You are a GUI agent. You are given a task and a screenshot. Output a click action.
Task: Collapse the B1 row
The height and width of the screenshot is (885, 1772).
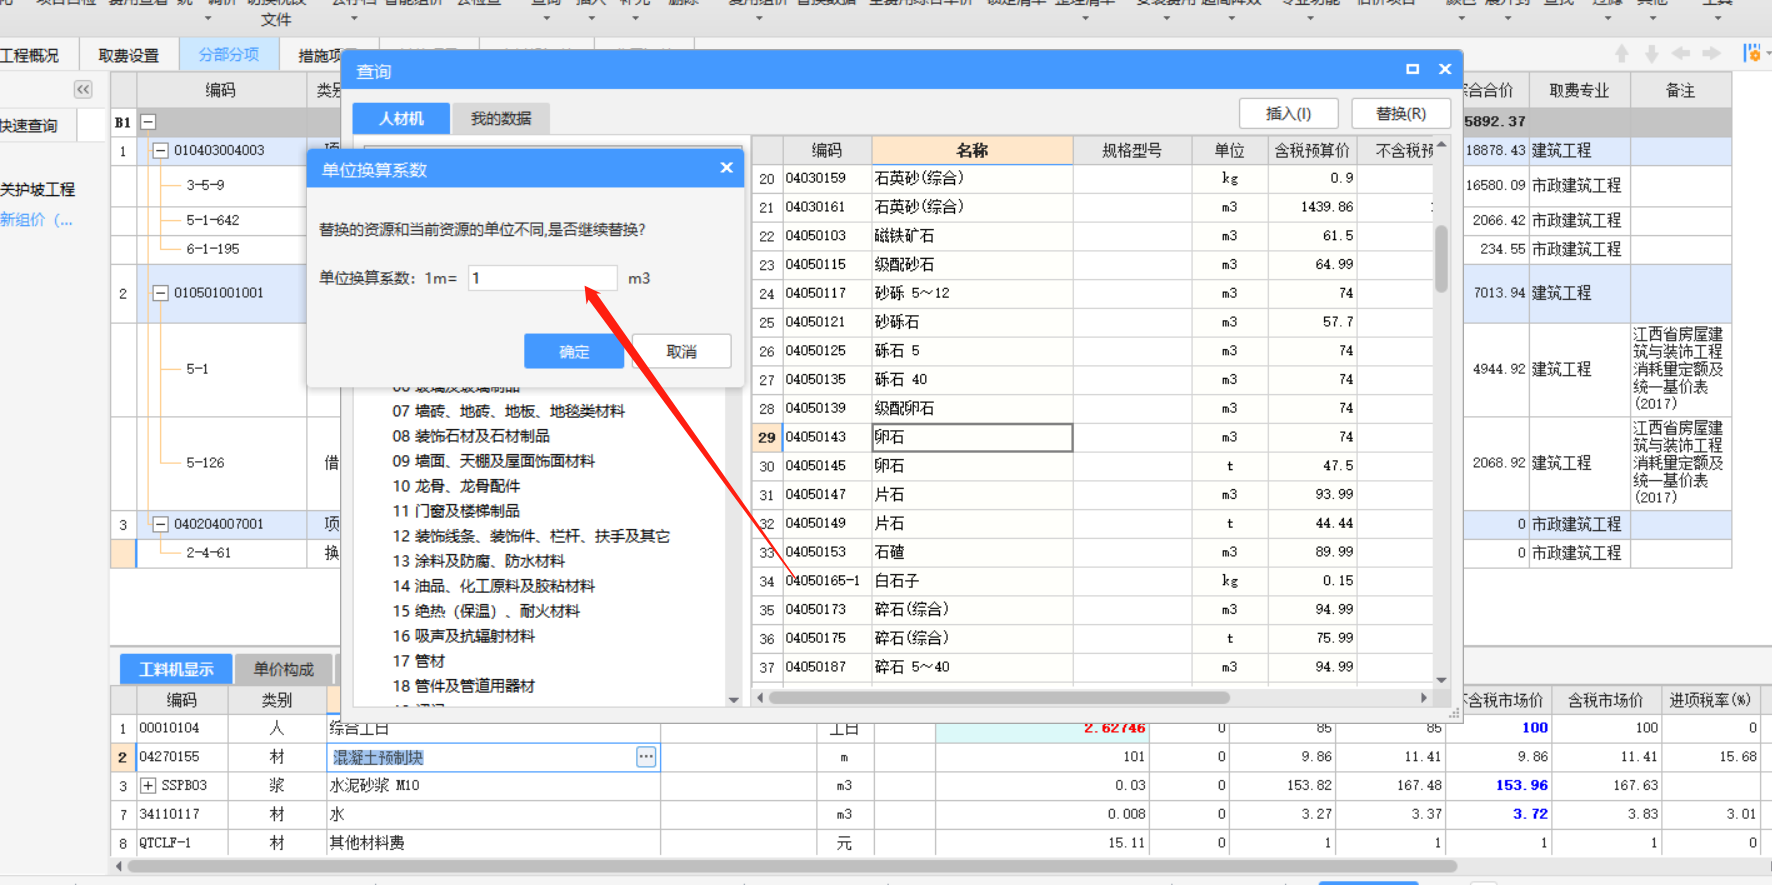[x=148, y=122]
